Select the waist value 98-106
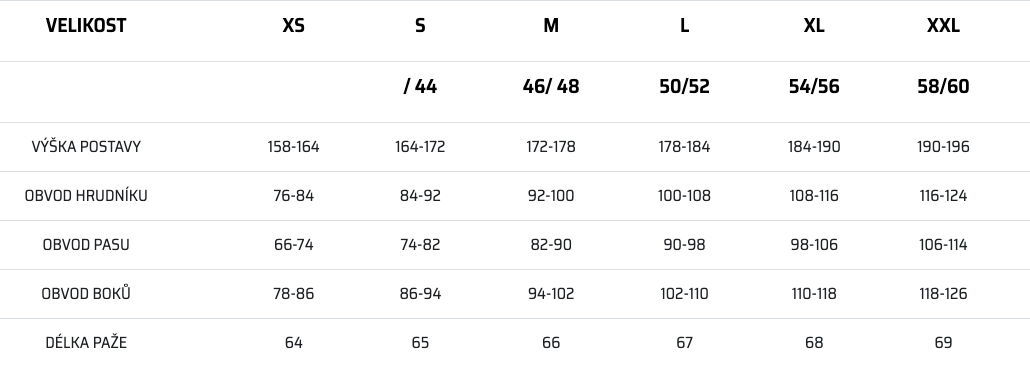 coord(814,245)
